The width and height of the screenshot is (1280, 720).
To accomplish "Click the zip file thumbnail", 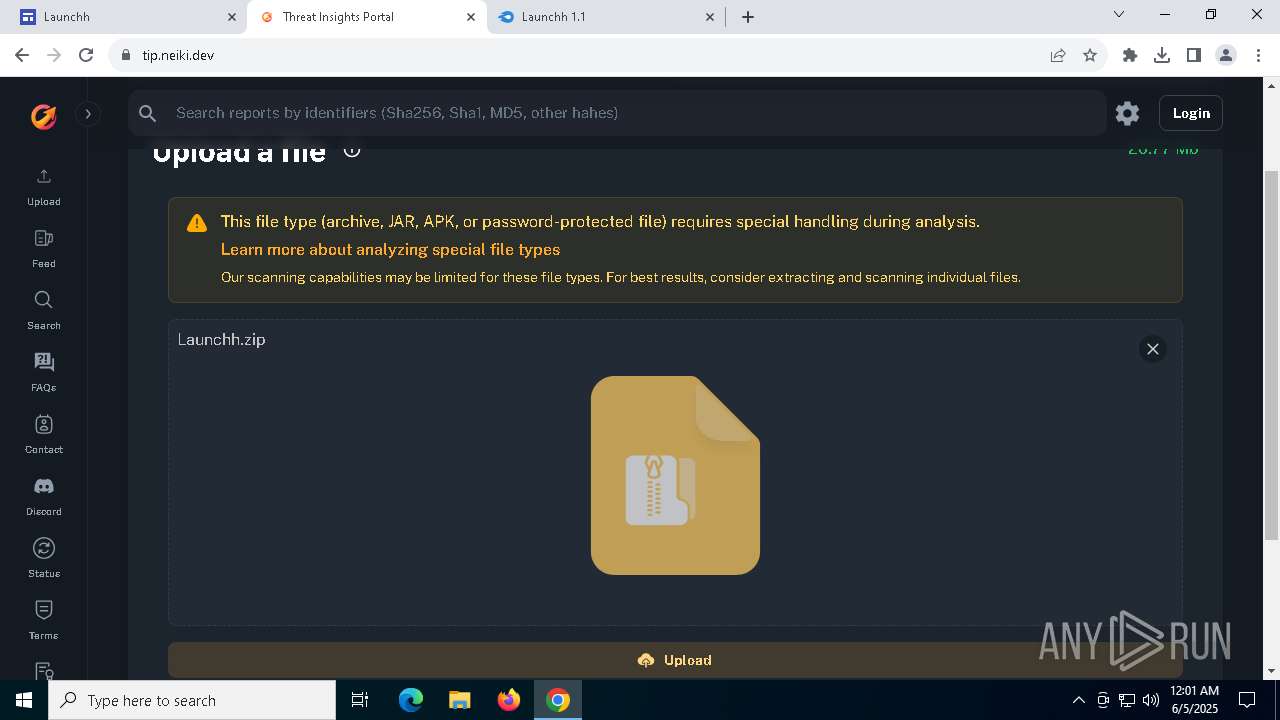I will 675,475.
